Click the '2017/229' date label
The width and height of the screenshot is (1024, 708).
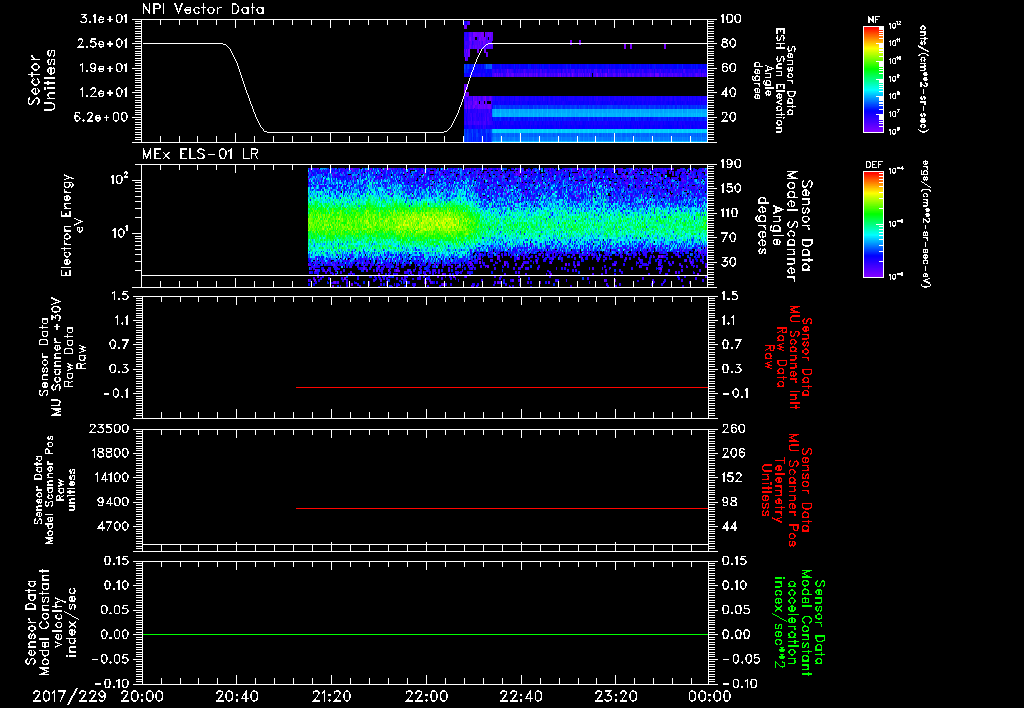click(69, 697)
